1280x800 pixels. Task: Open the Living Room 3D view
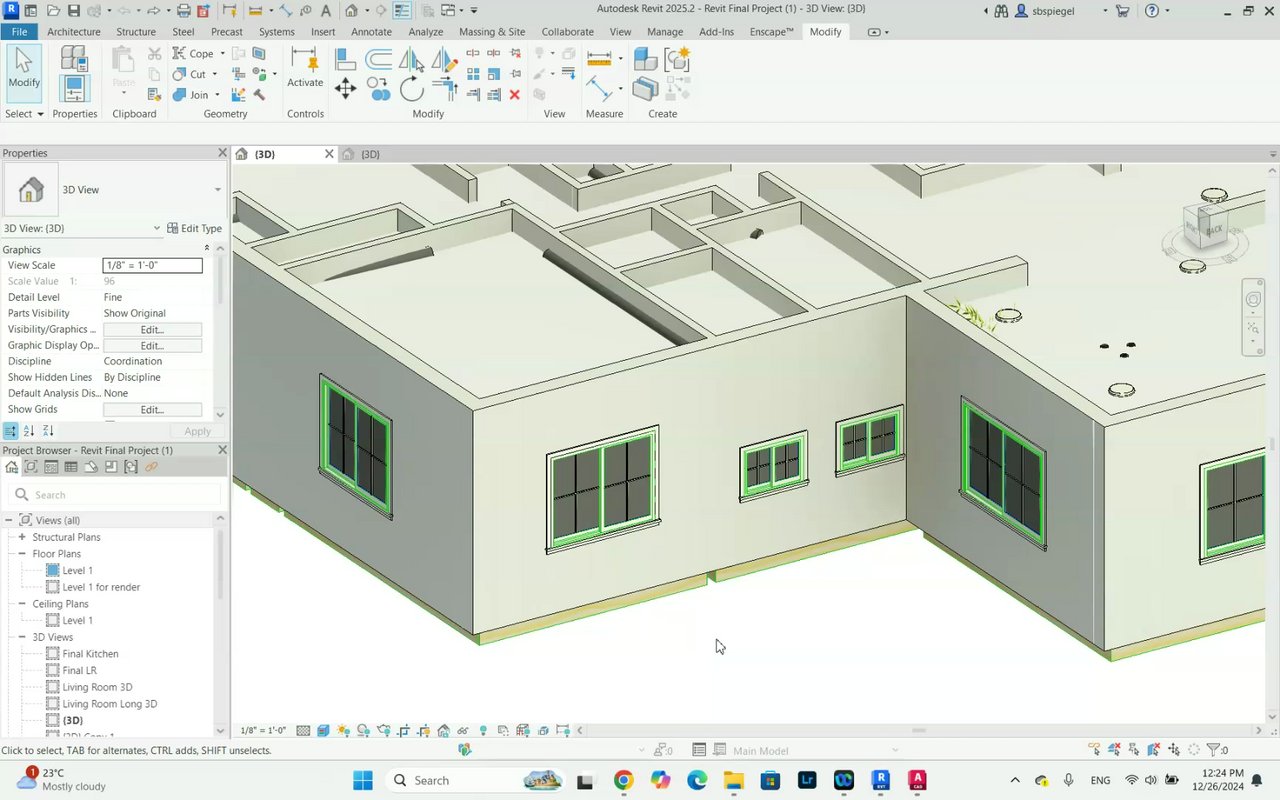[x=97, y=687]
